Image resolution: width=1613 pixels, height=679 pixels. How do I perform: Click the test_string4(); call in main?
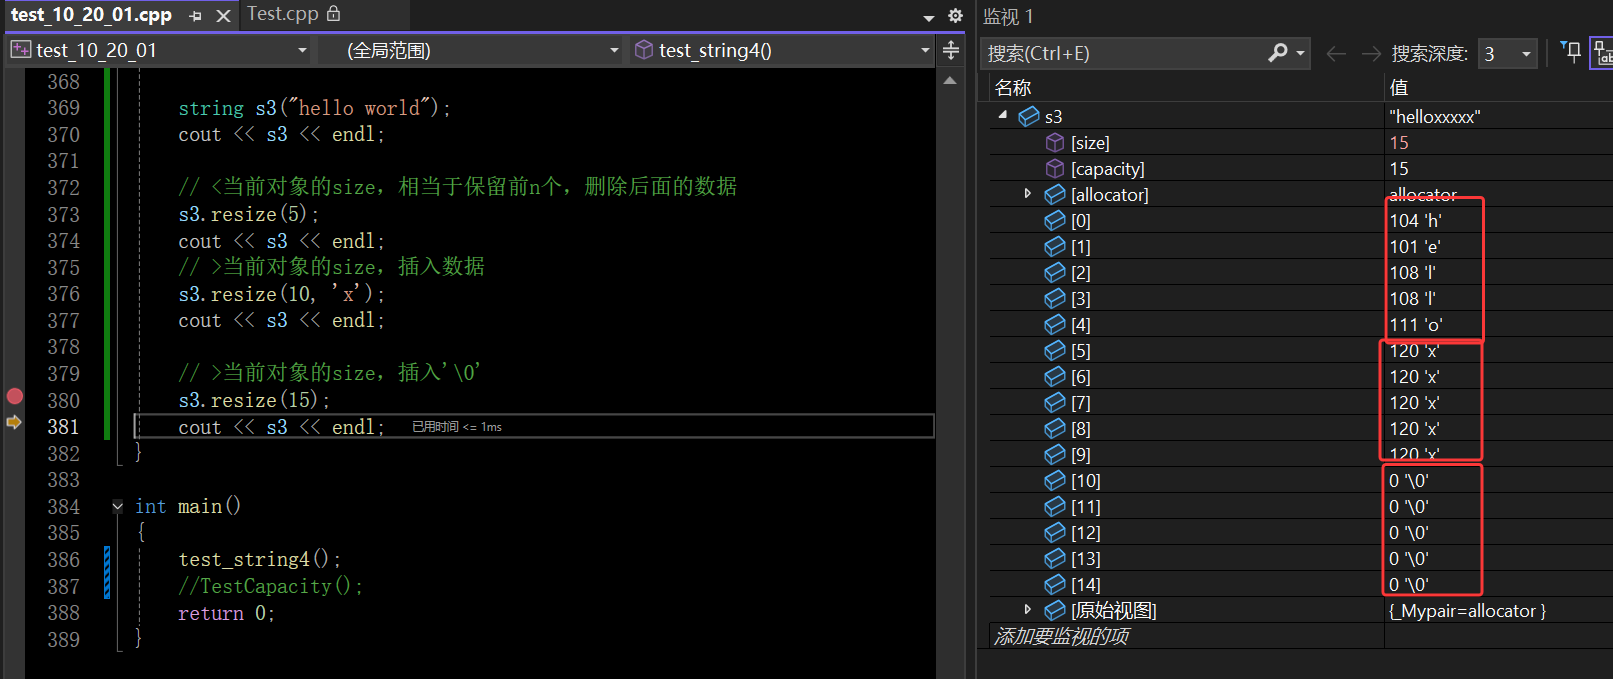pos(260,560)
